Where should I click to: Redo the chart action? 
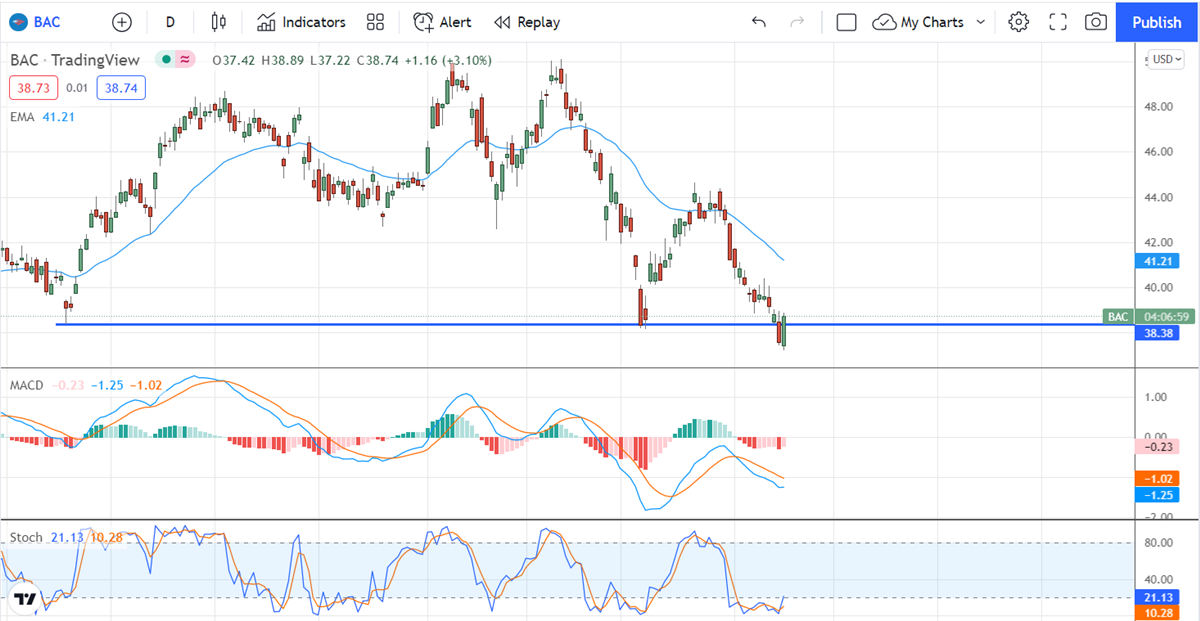point(797,22)
